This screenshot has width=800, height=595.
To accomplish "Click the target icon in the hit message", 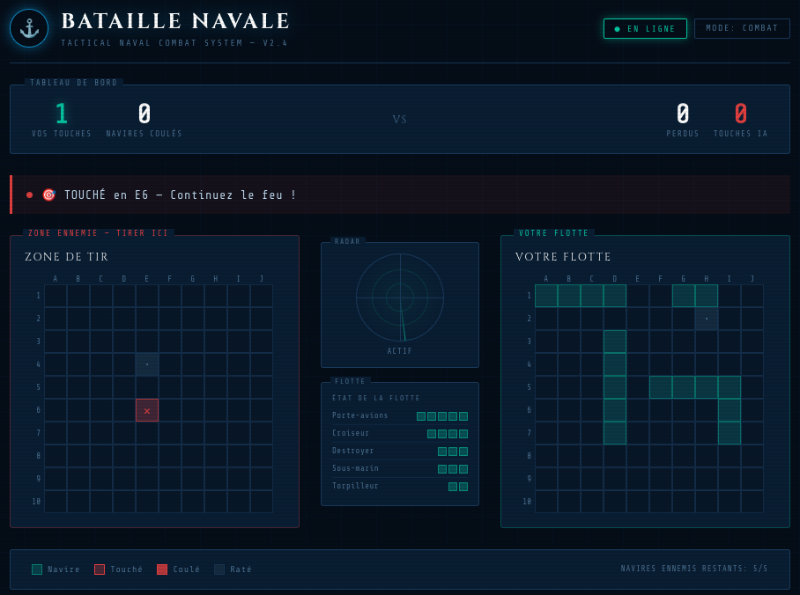I will click(48, 195).
